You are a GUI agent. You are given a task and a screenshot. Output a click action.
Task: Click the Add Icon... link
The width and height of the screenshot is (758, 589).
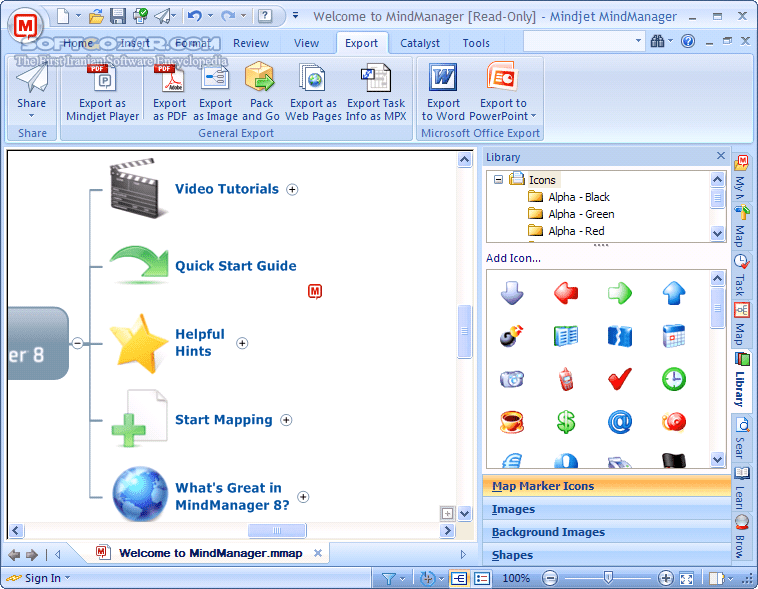click(x=513, y=258)
